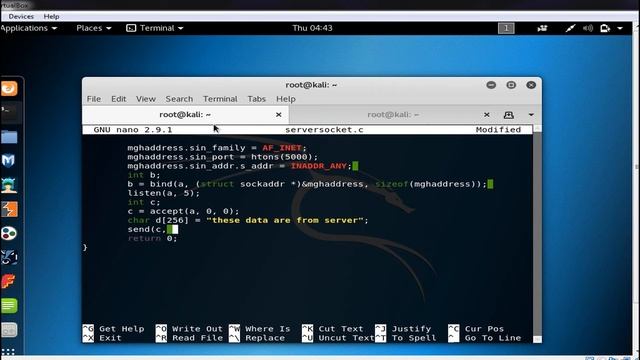
Task: Switch to the second root@kali tab
Action: tap(393, 115)
